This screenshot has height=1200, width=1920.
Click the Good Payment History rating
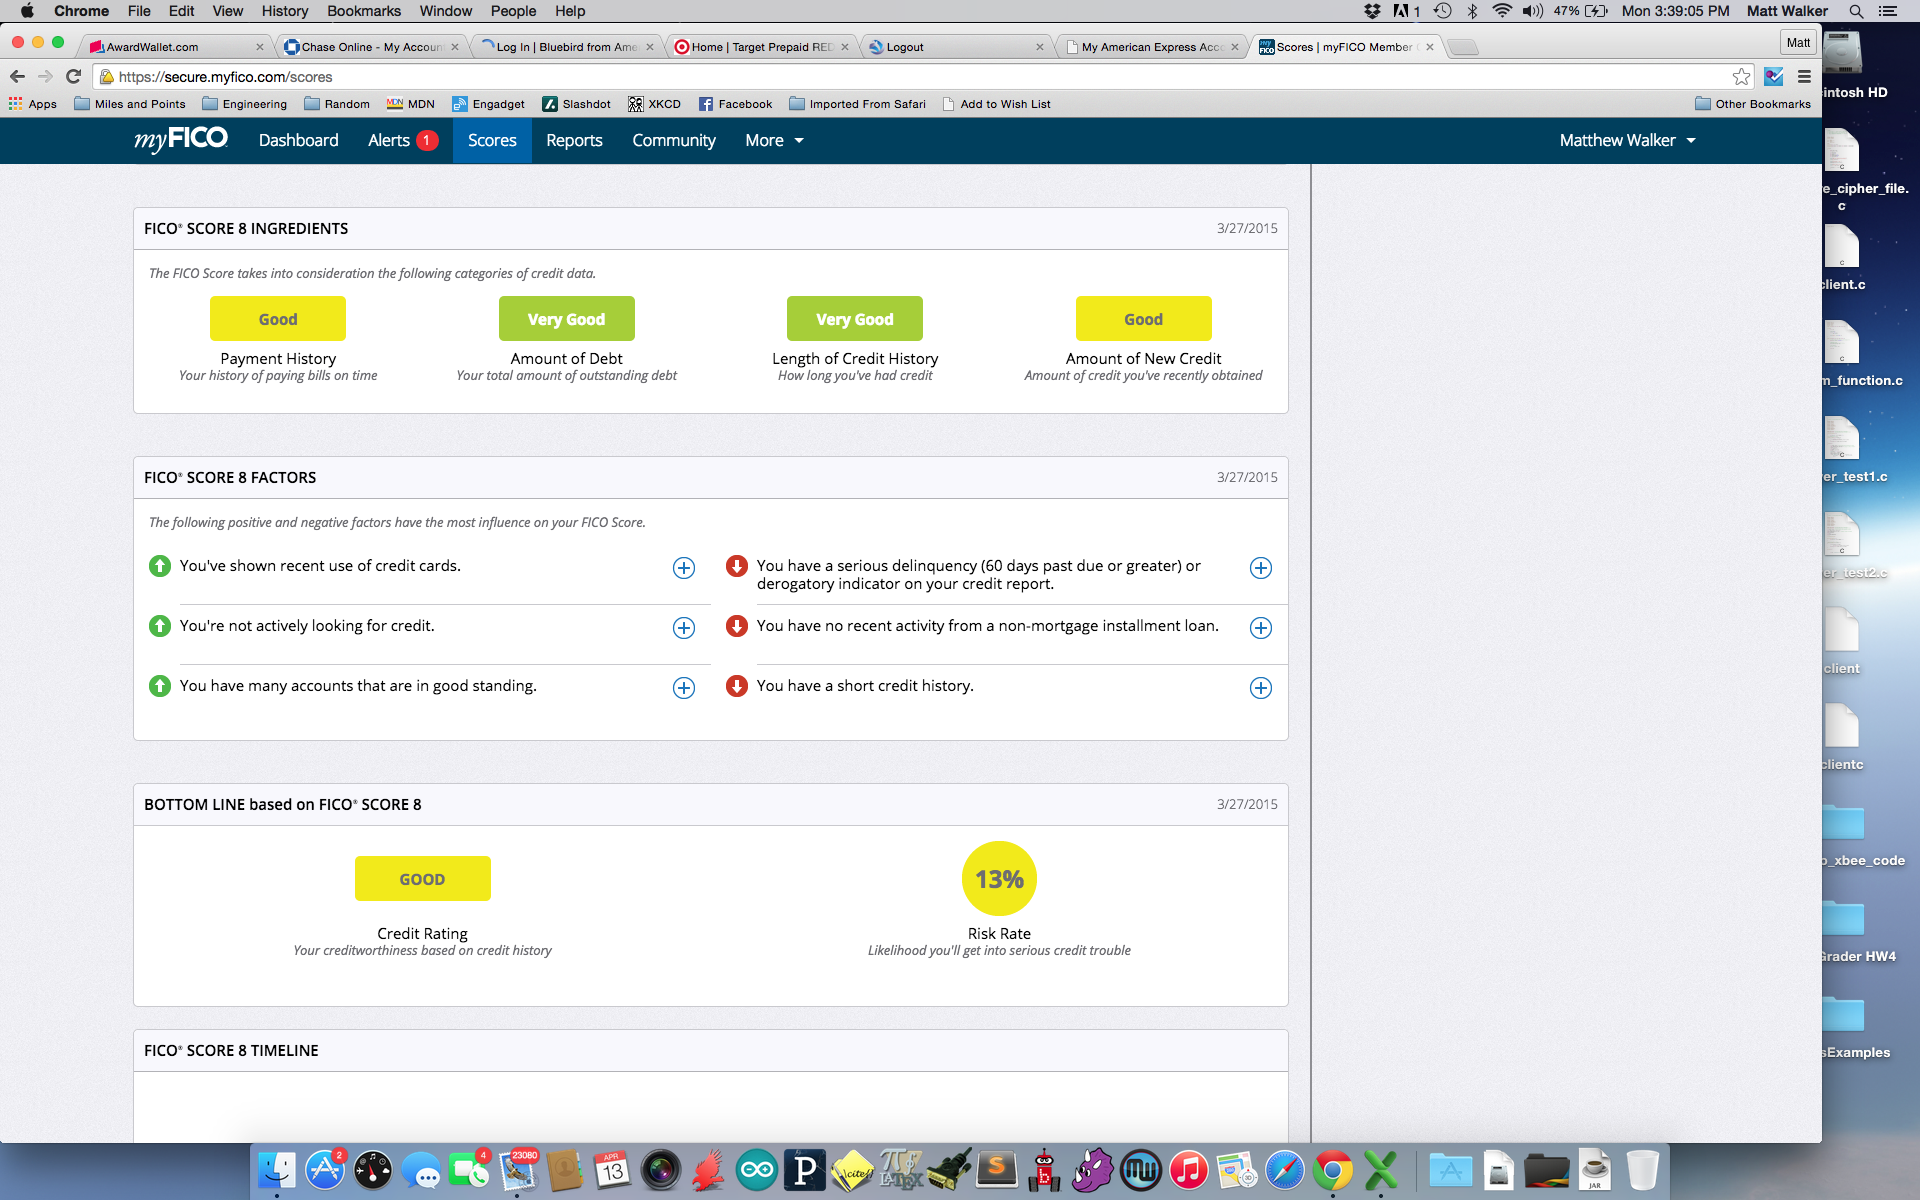278,319
